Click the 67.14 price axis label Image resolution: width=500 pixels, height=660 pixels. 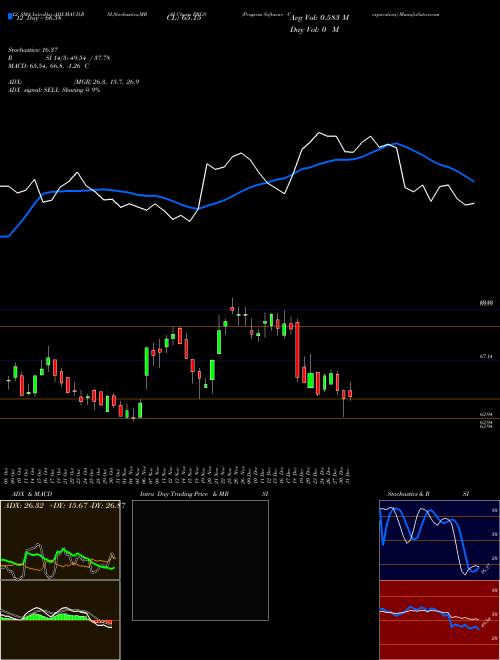pyautogui.click(x=486, y=357)
